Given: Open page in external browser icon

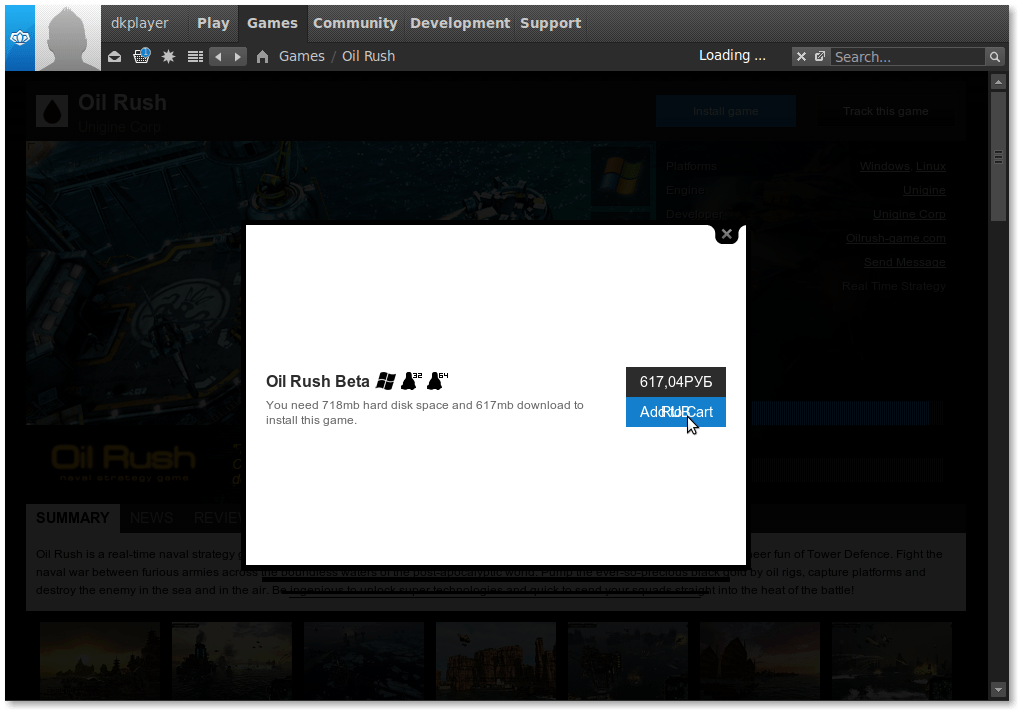Looking at the screenshot, I should point(820,56).
